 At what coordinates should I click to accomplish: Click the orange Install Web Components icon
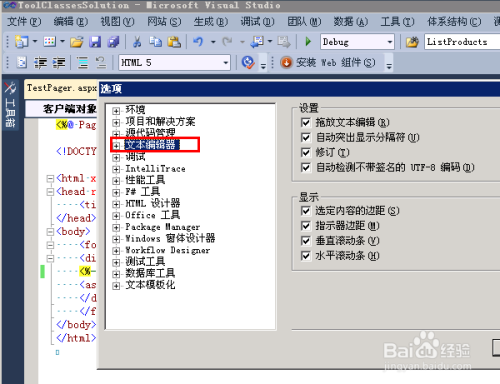[x=286, y=63]
